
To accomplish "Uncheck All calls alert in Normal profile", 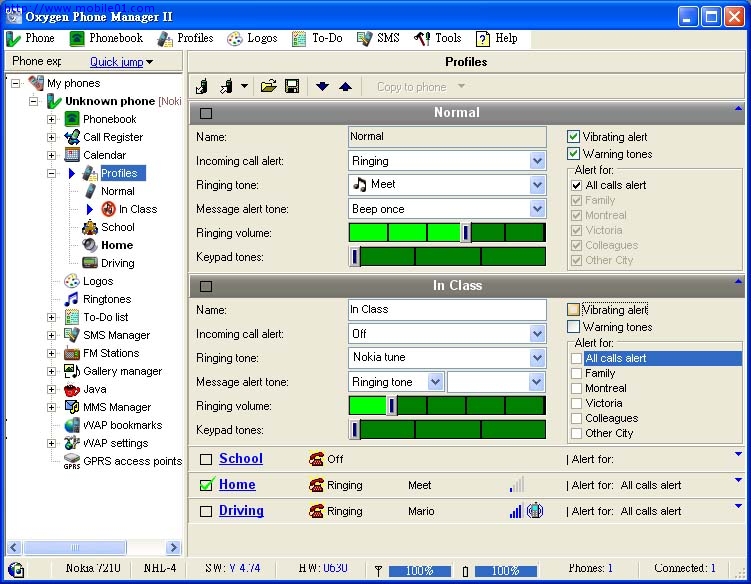I will coord(577,185).
